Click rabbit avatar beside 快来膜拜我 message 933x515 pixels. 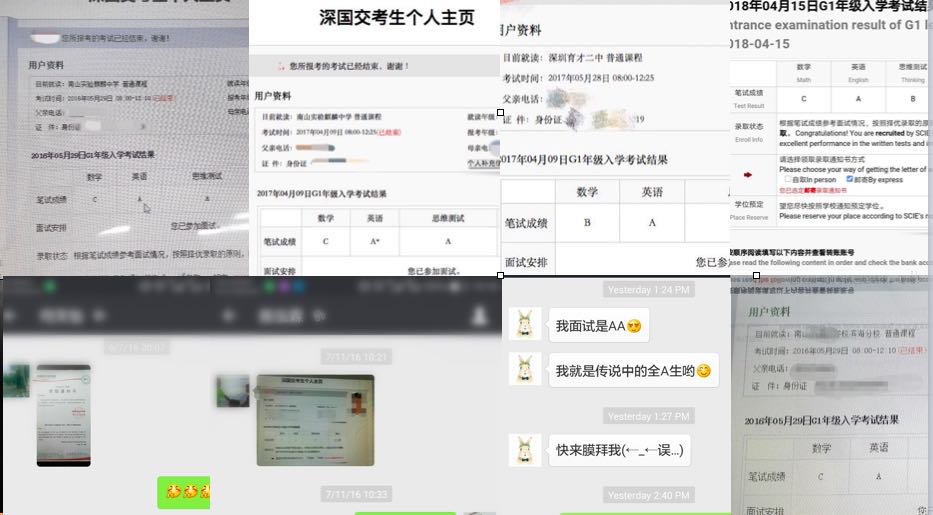tap(525, 449)
